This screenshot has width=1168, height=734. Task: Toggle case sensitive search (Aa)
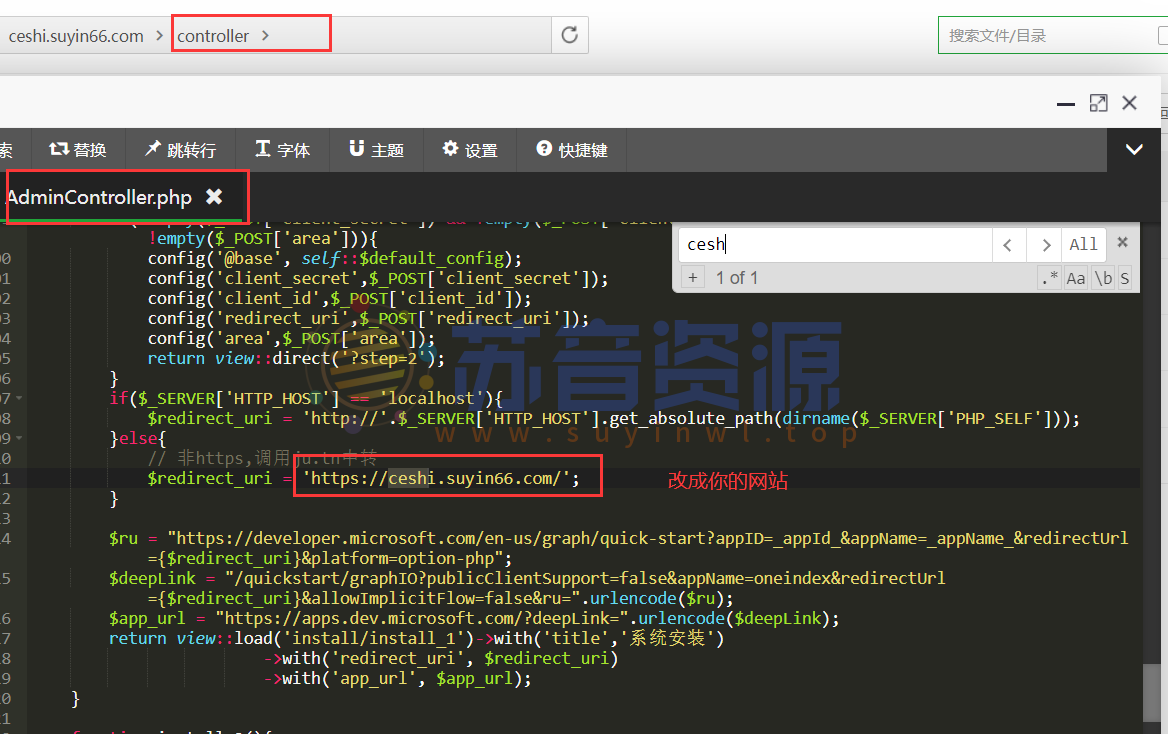click(1076, 278)
